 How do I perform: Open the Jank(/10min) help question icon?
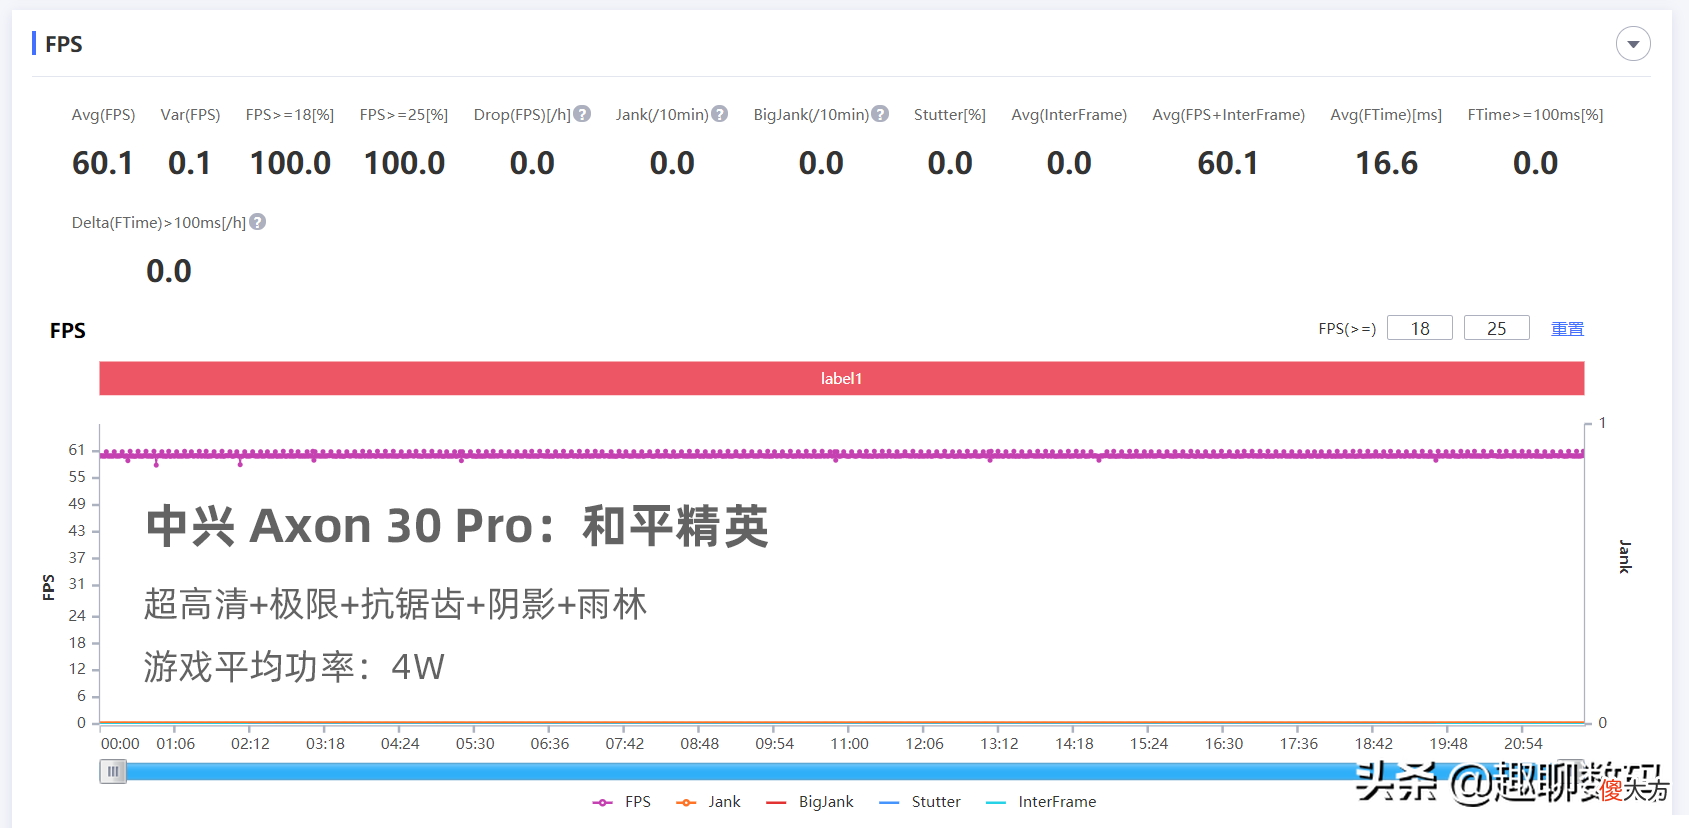[x=720, y=114]
